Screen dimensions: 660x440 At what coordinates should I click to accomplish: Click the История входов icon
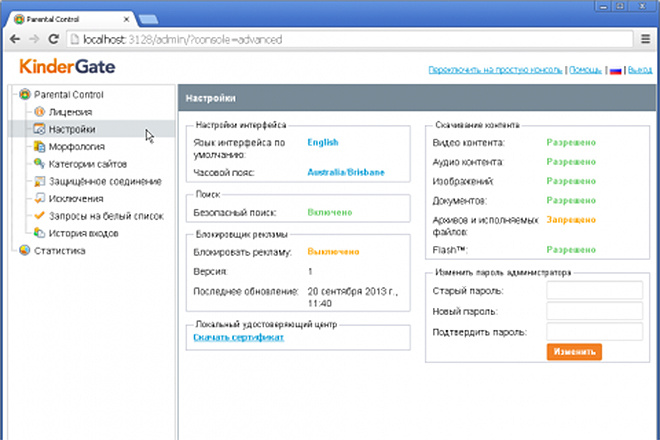tap(40, 233)
